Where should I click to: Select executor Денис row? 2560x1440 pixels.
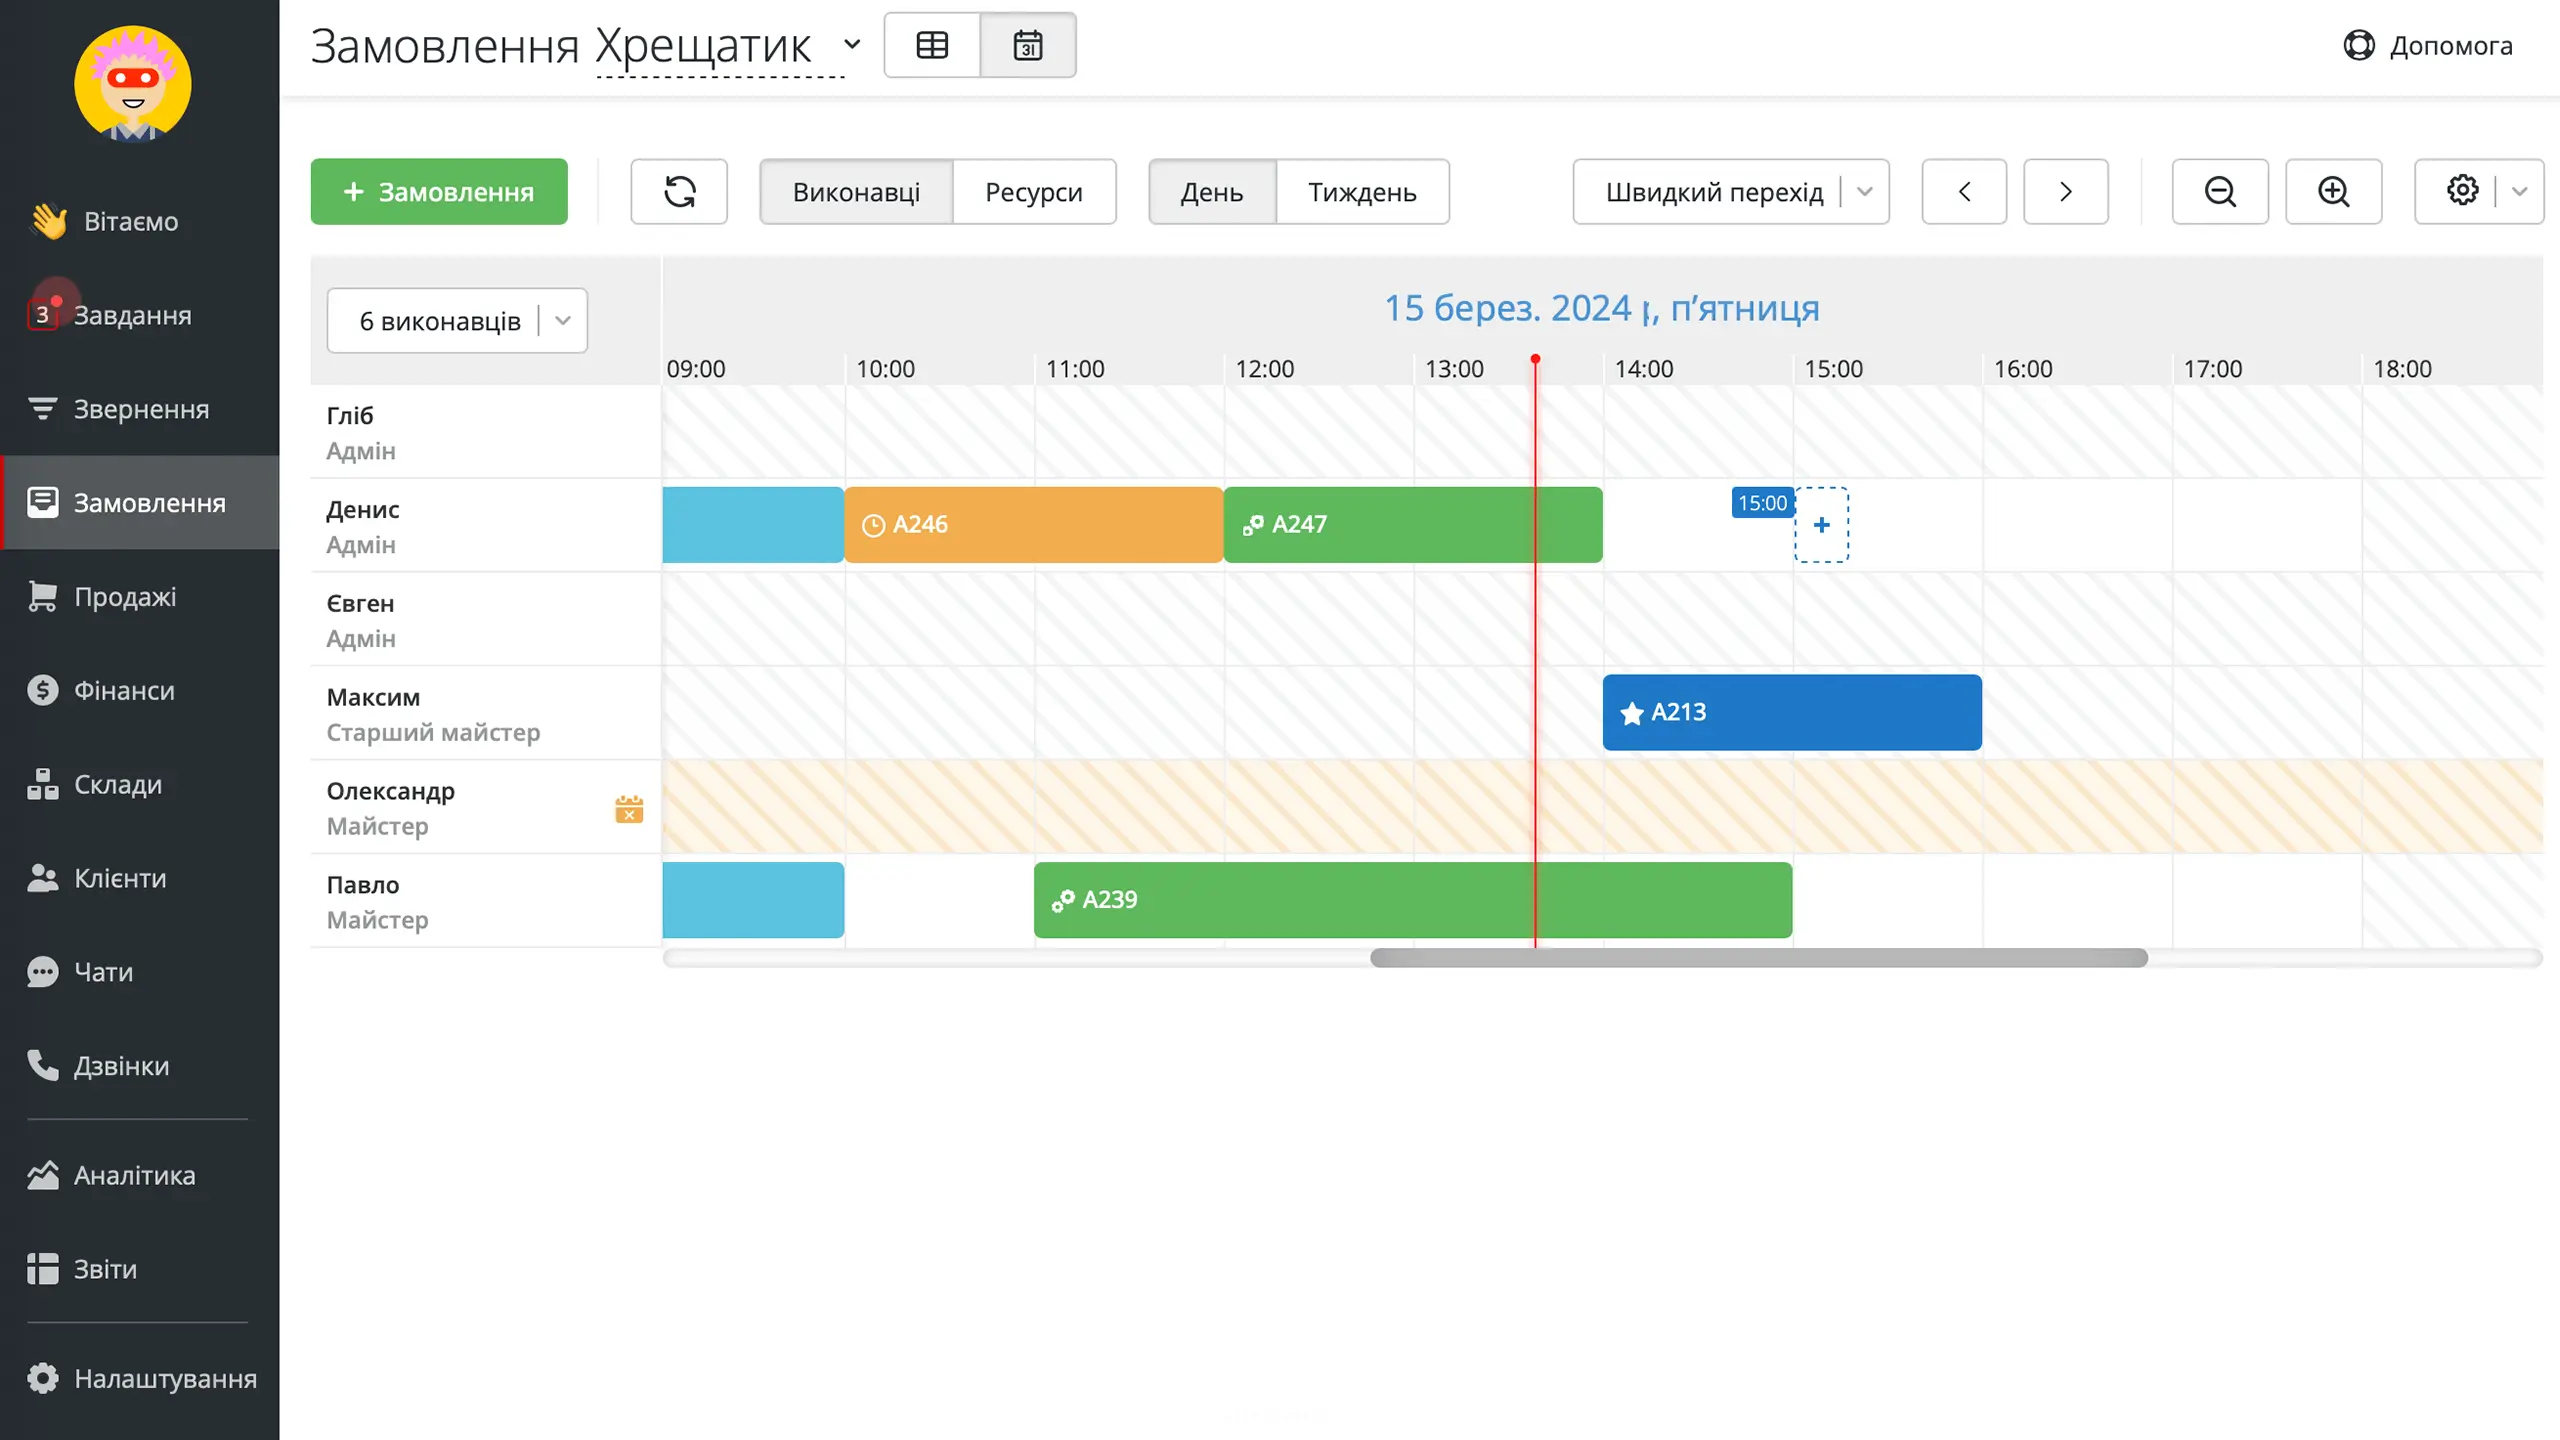(x=485, y=526)
